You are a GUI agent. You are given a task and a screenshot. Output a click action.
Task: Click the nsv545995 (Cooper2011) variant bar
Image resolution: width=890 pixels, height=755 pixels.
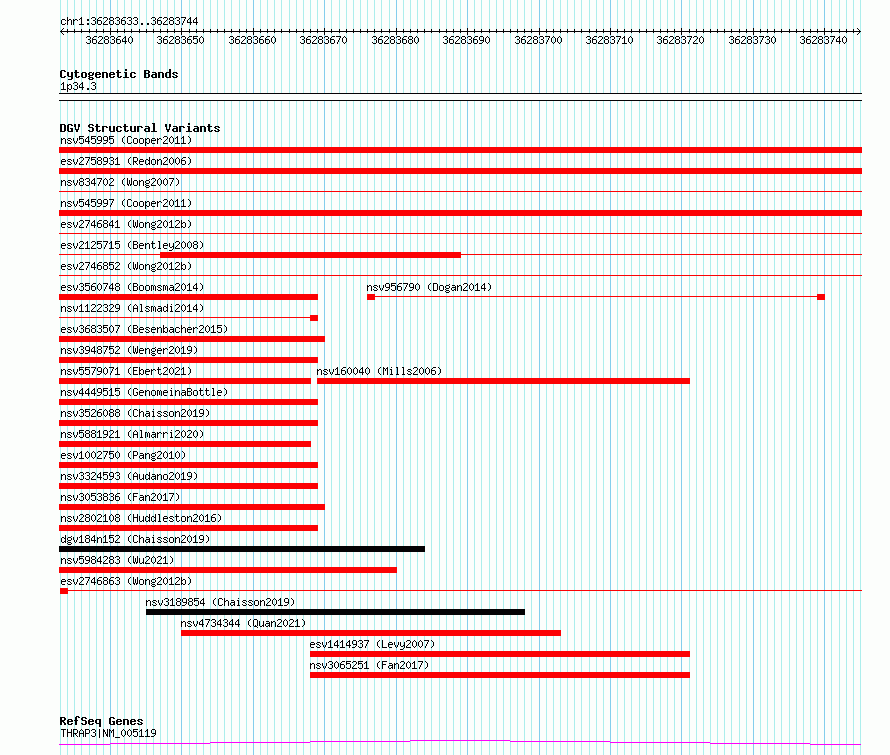tap(460, 150)
